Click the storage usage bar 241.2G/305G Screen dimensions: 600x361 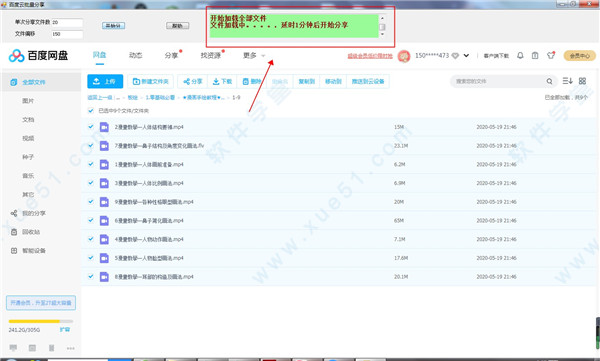(41, 321)
